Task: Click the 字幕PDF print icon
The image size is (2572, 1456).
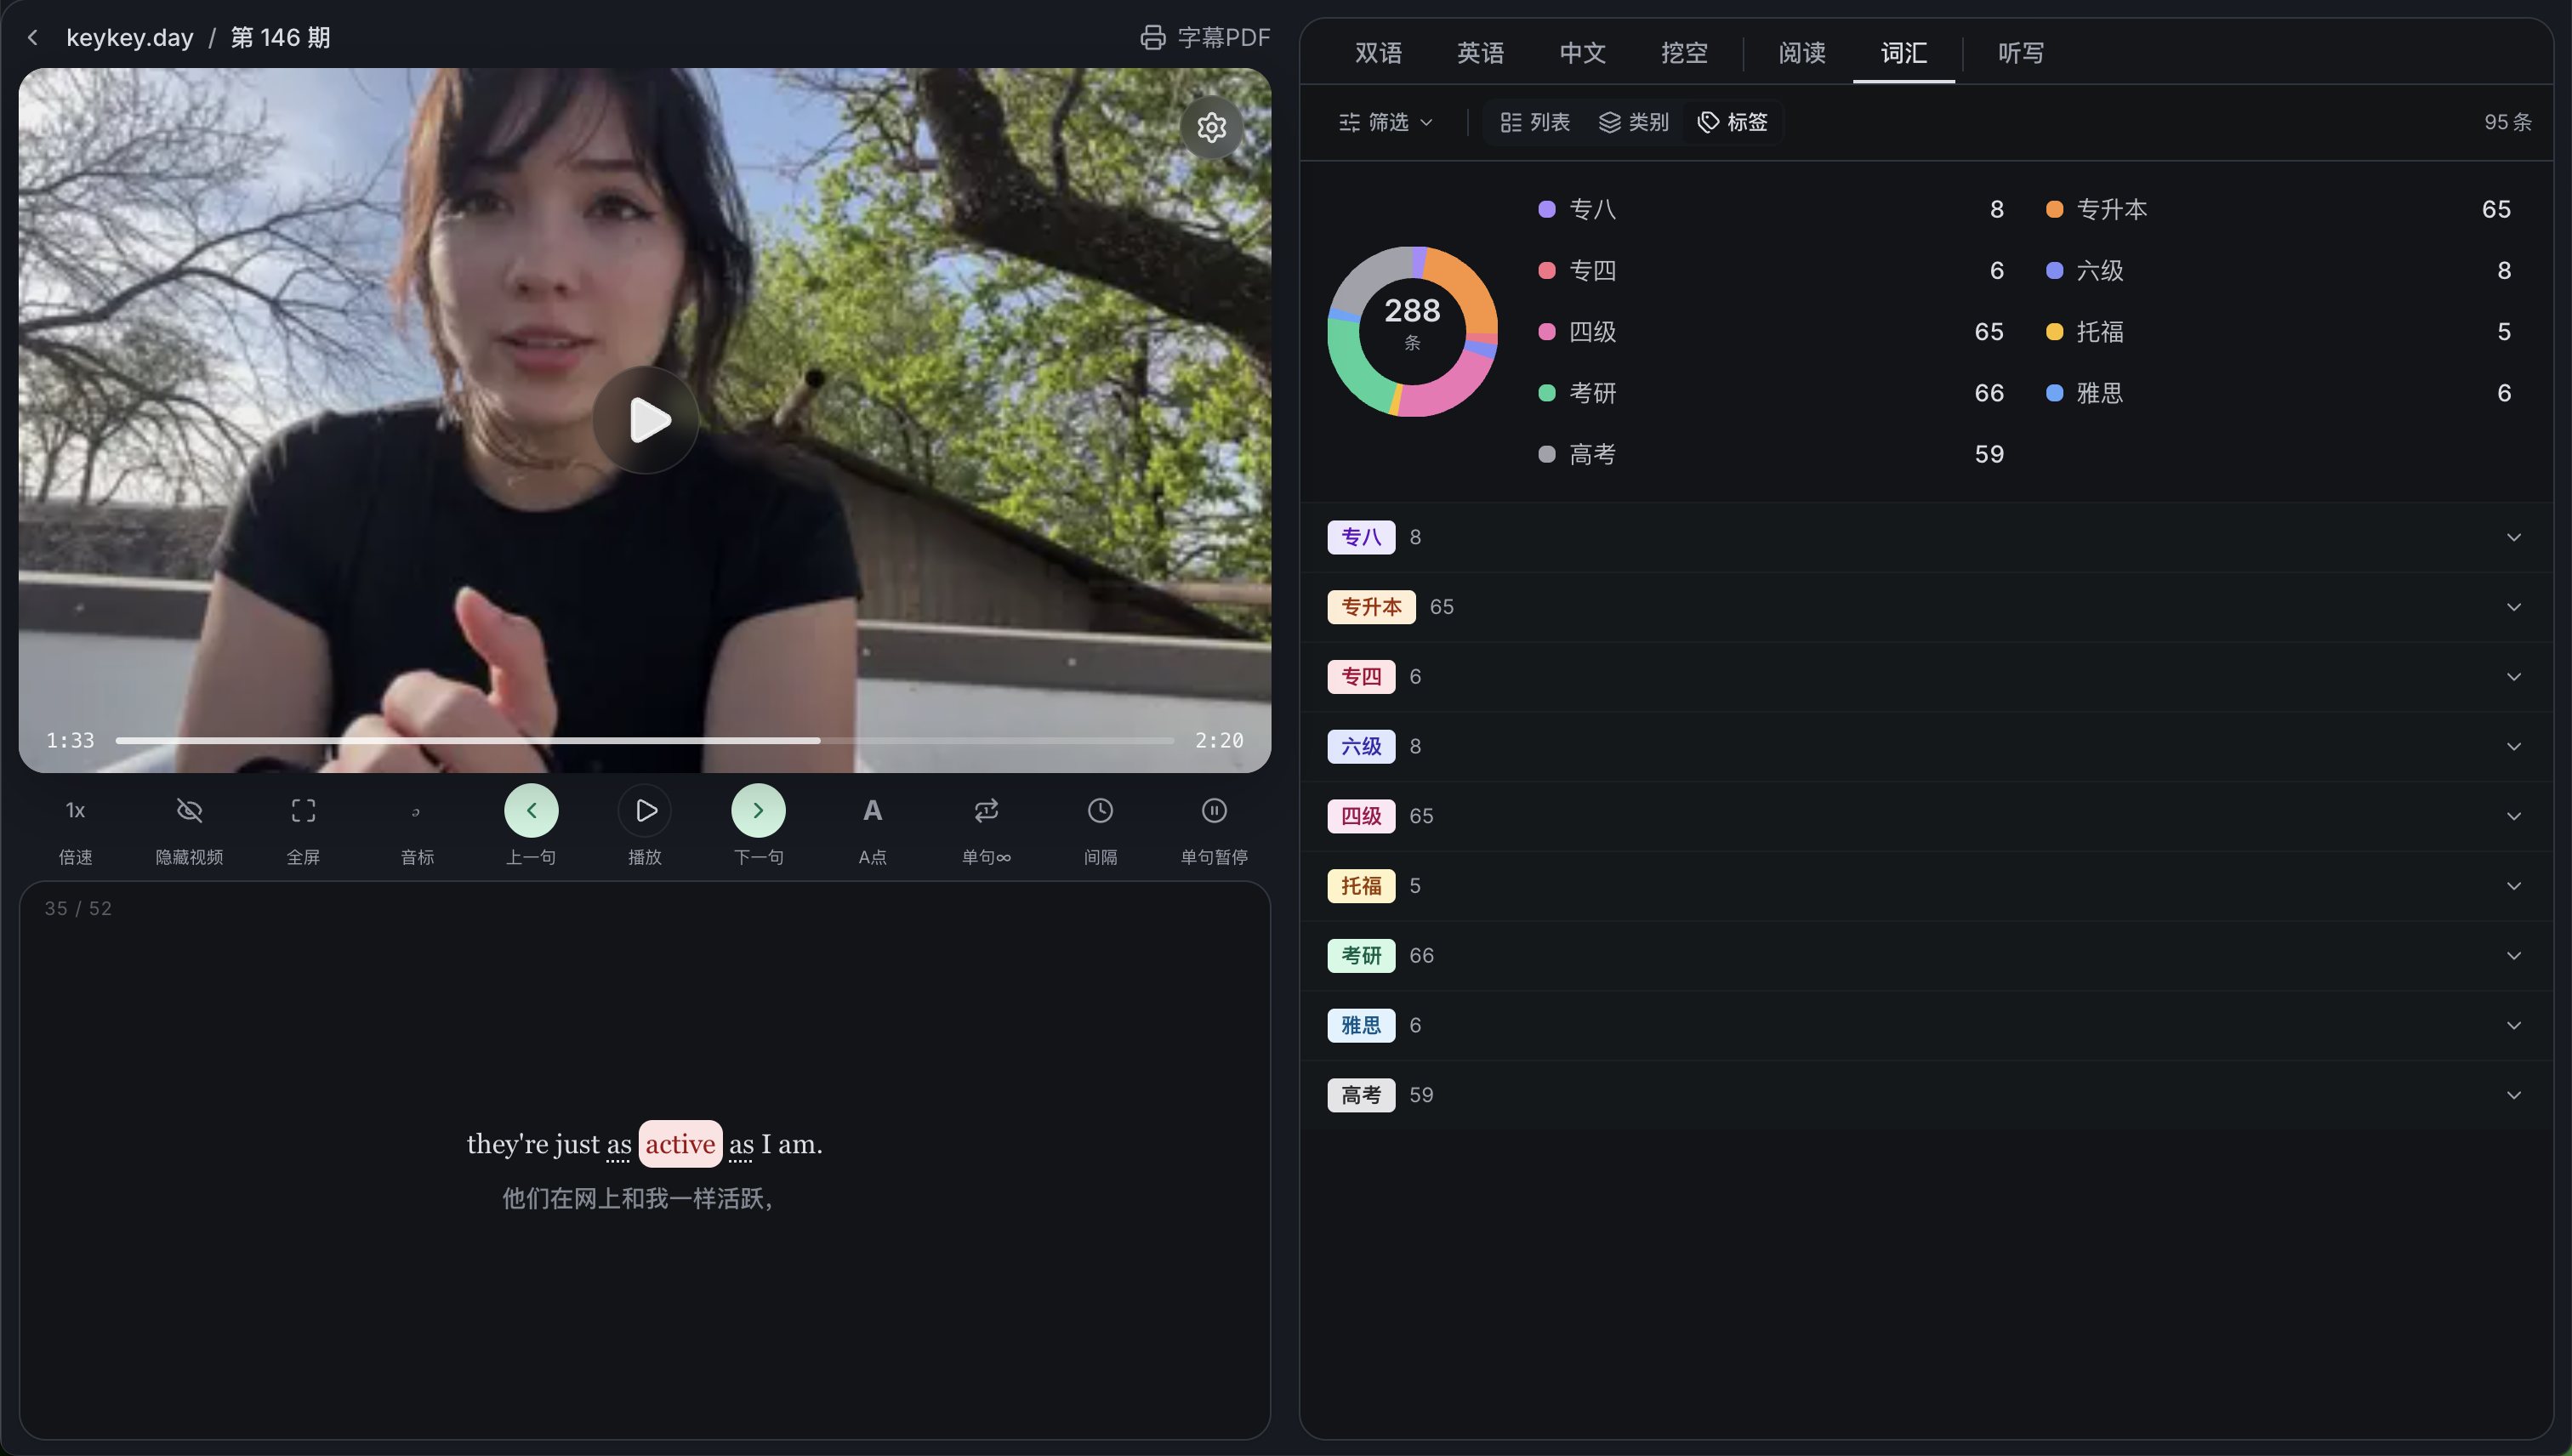Action: coord(1153,37)
